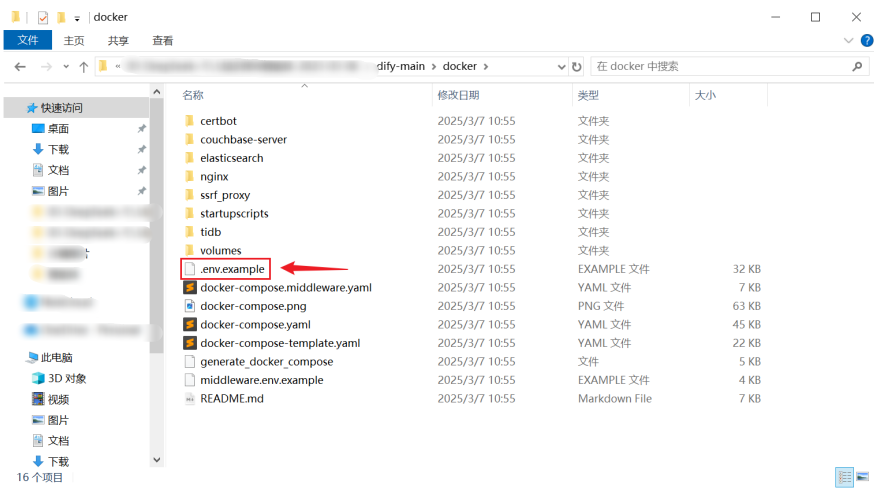Open the 查看 ribbon tab
The width and height of the screenshot is (874, 492).
click(163, 40)
